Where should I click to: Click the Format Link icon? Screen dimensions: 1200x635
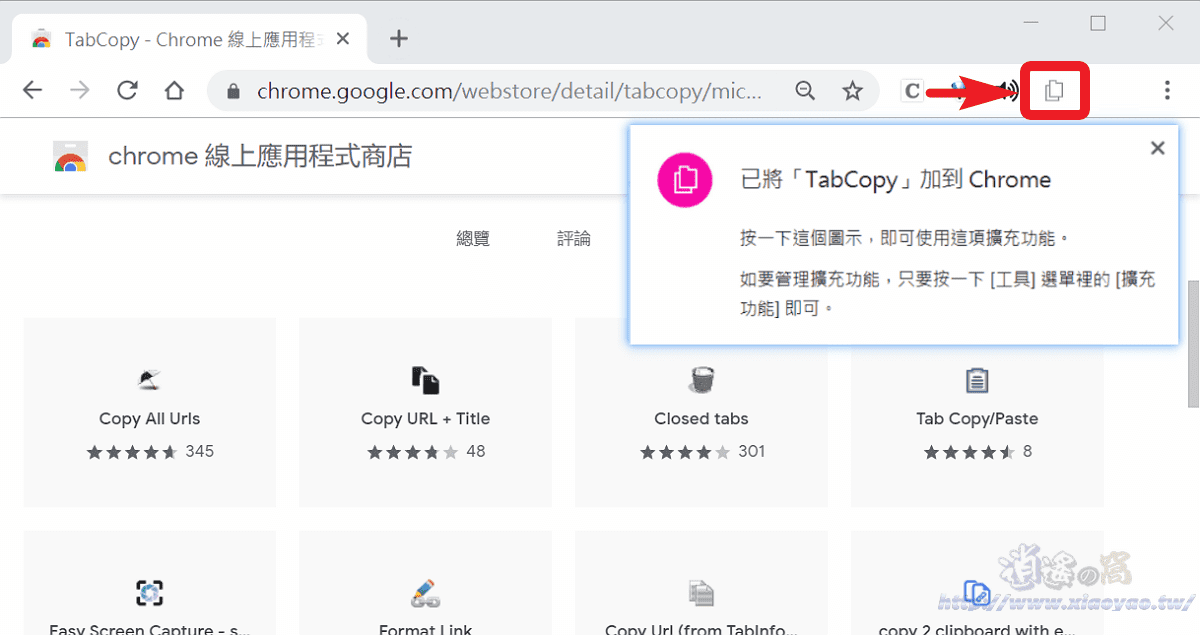pos(425,593)
